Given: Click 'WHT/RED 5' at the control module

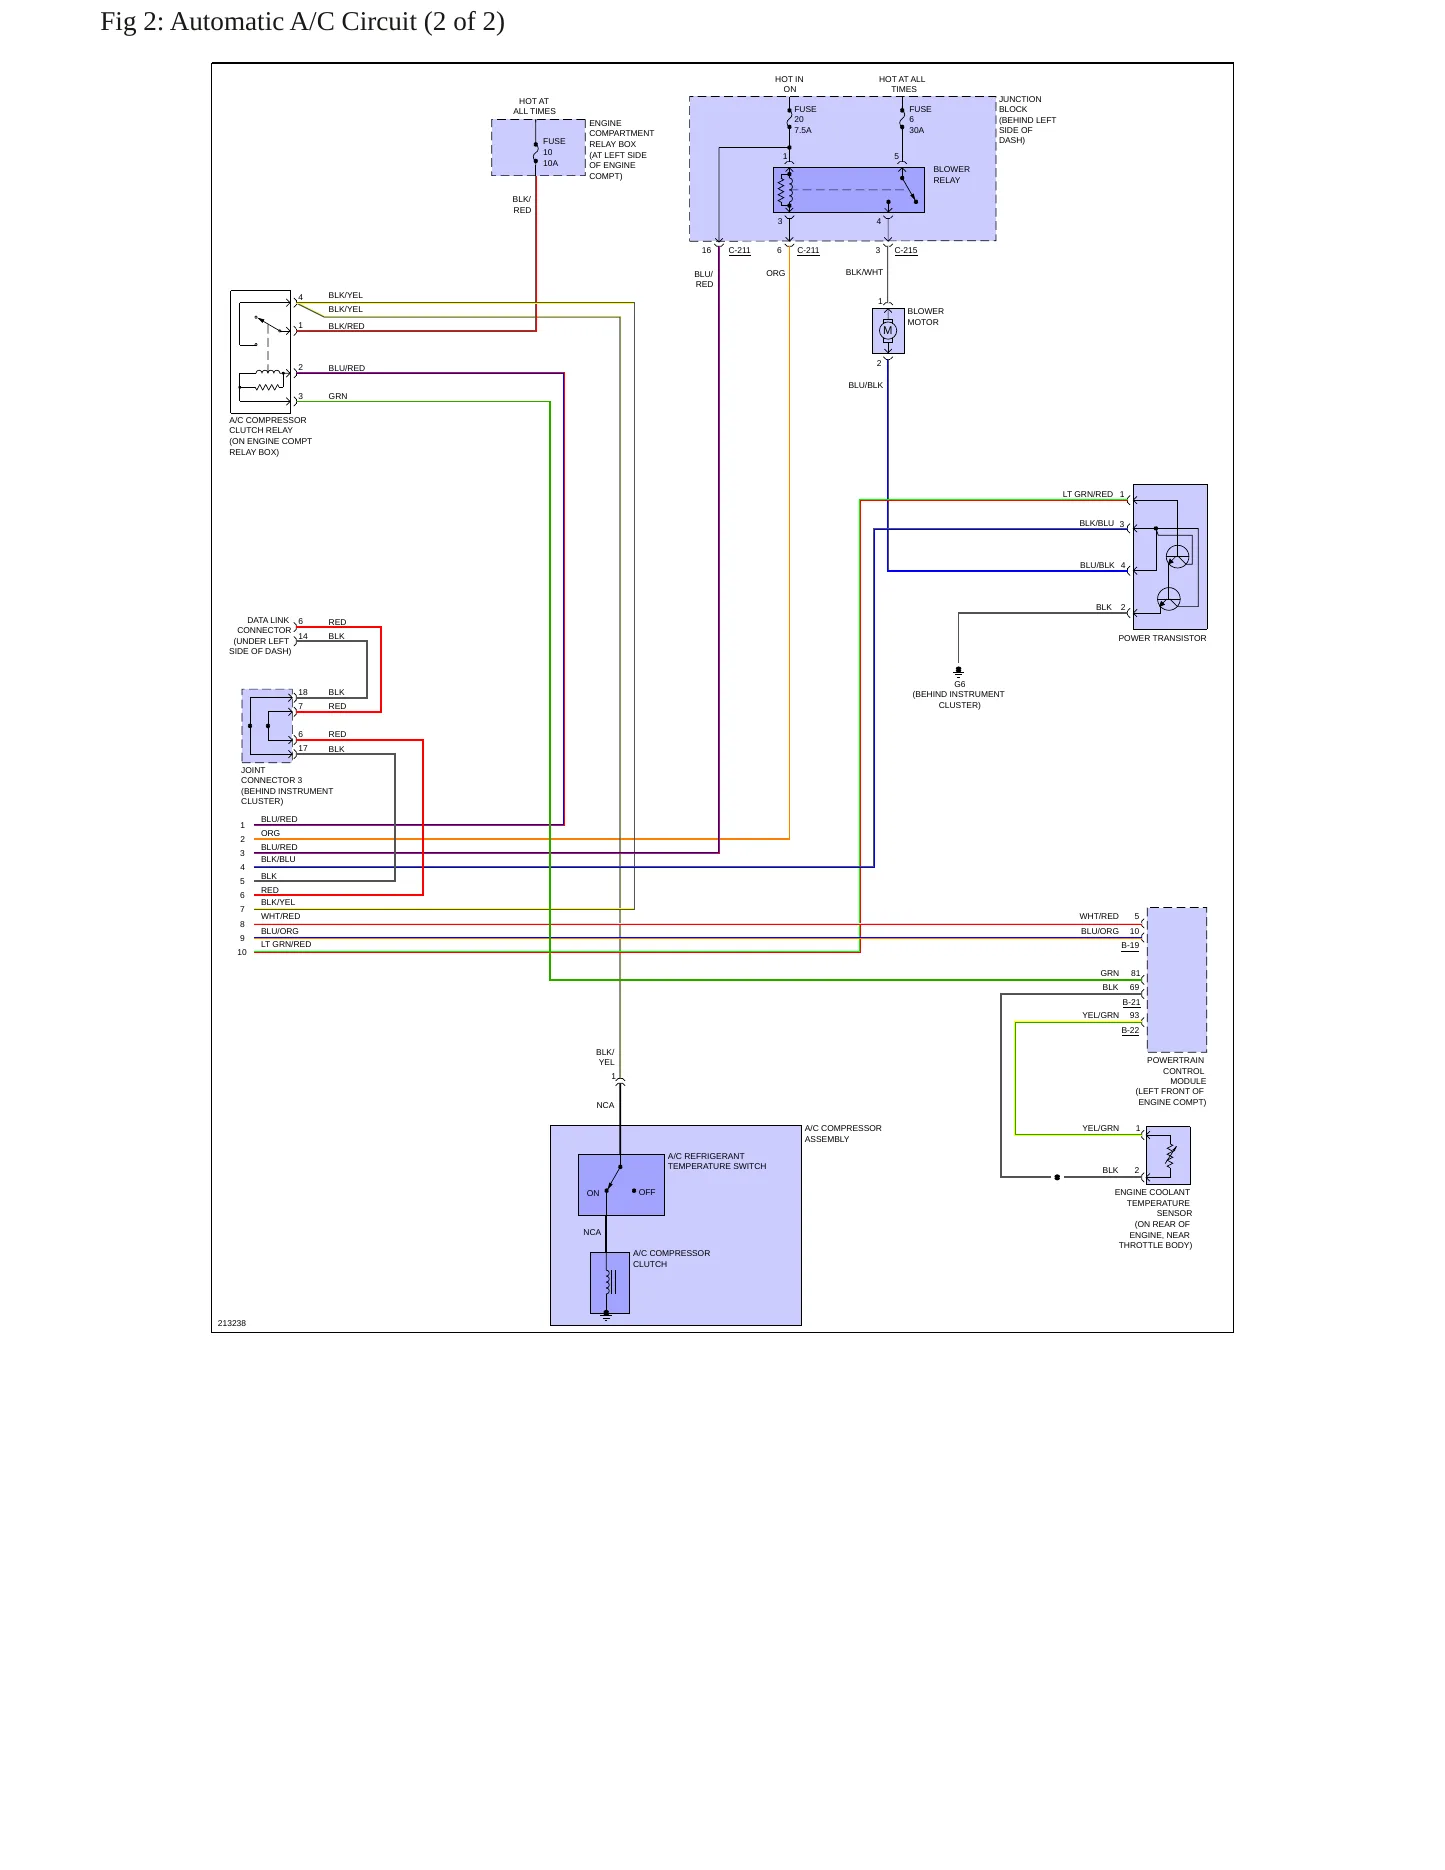Looking at the screenshot, I should point(1110,916).
